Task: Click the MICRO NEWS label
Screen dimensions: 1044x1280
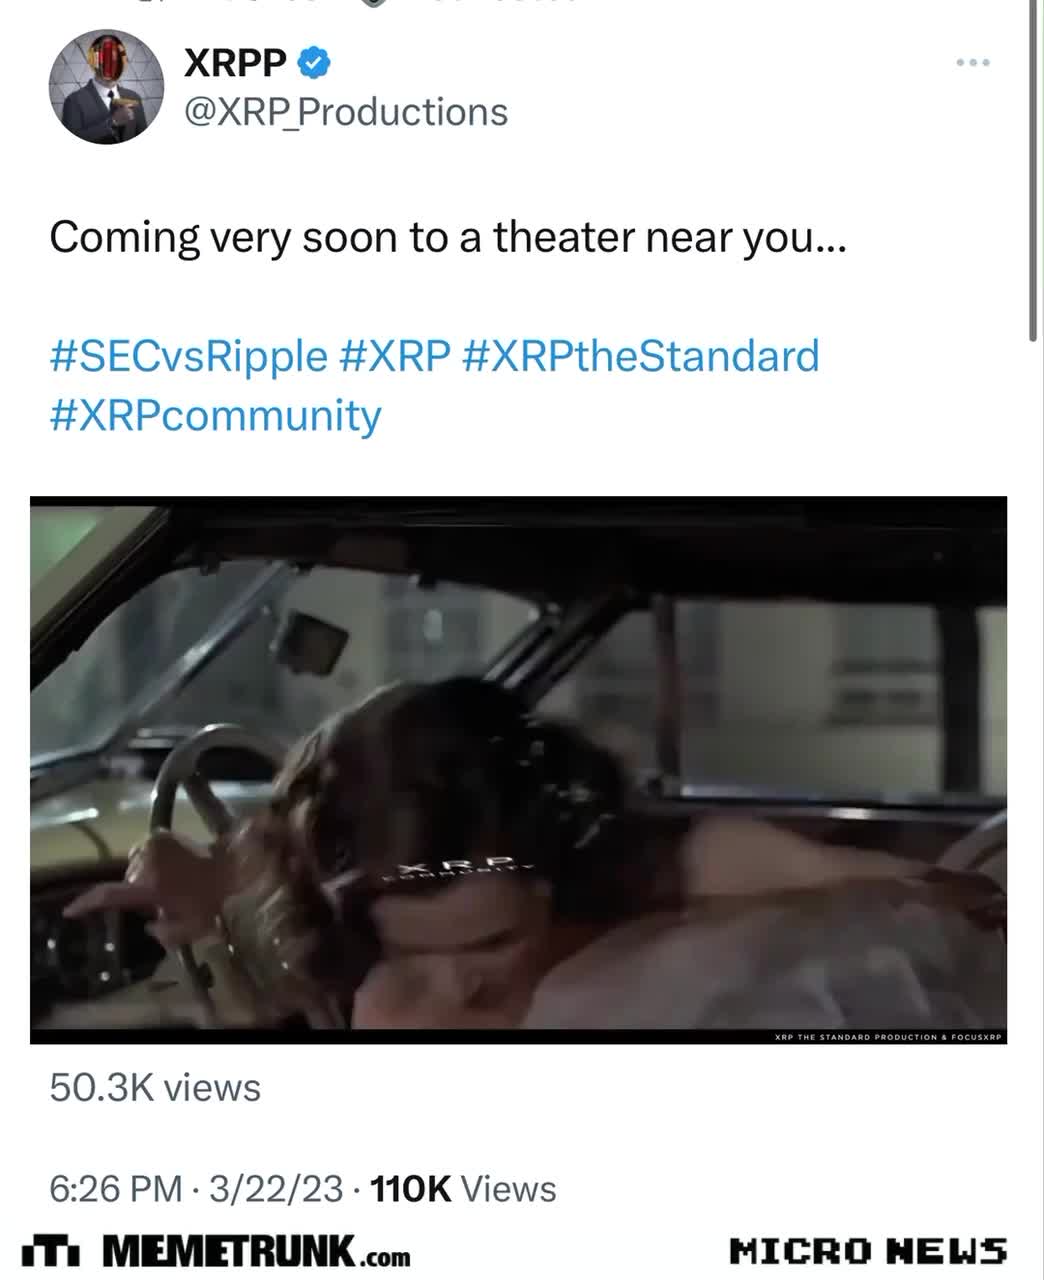Action: pos(868,1251)
